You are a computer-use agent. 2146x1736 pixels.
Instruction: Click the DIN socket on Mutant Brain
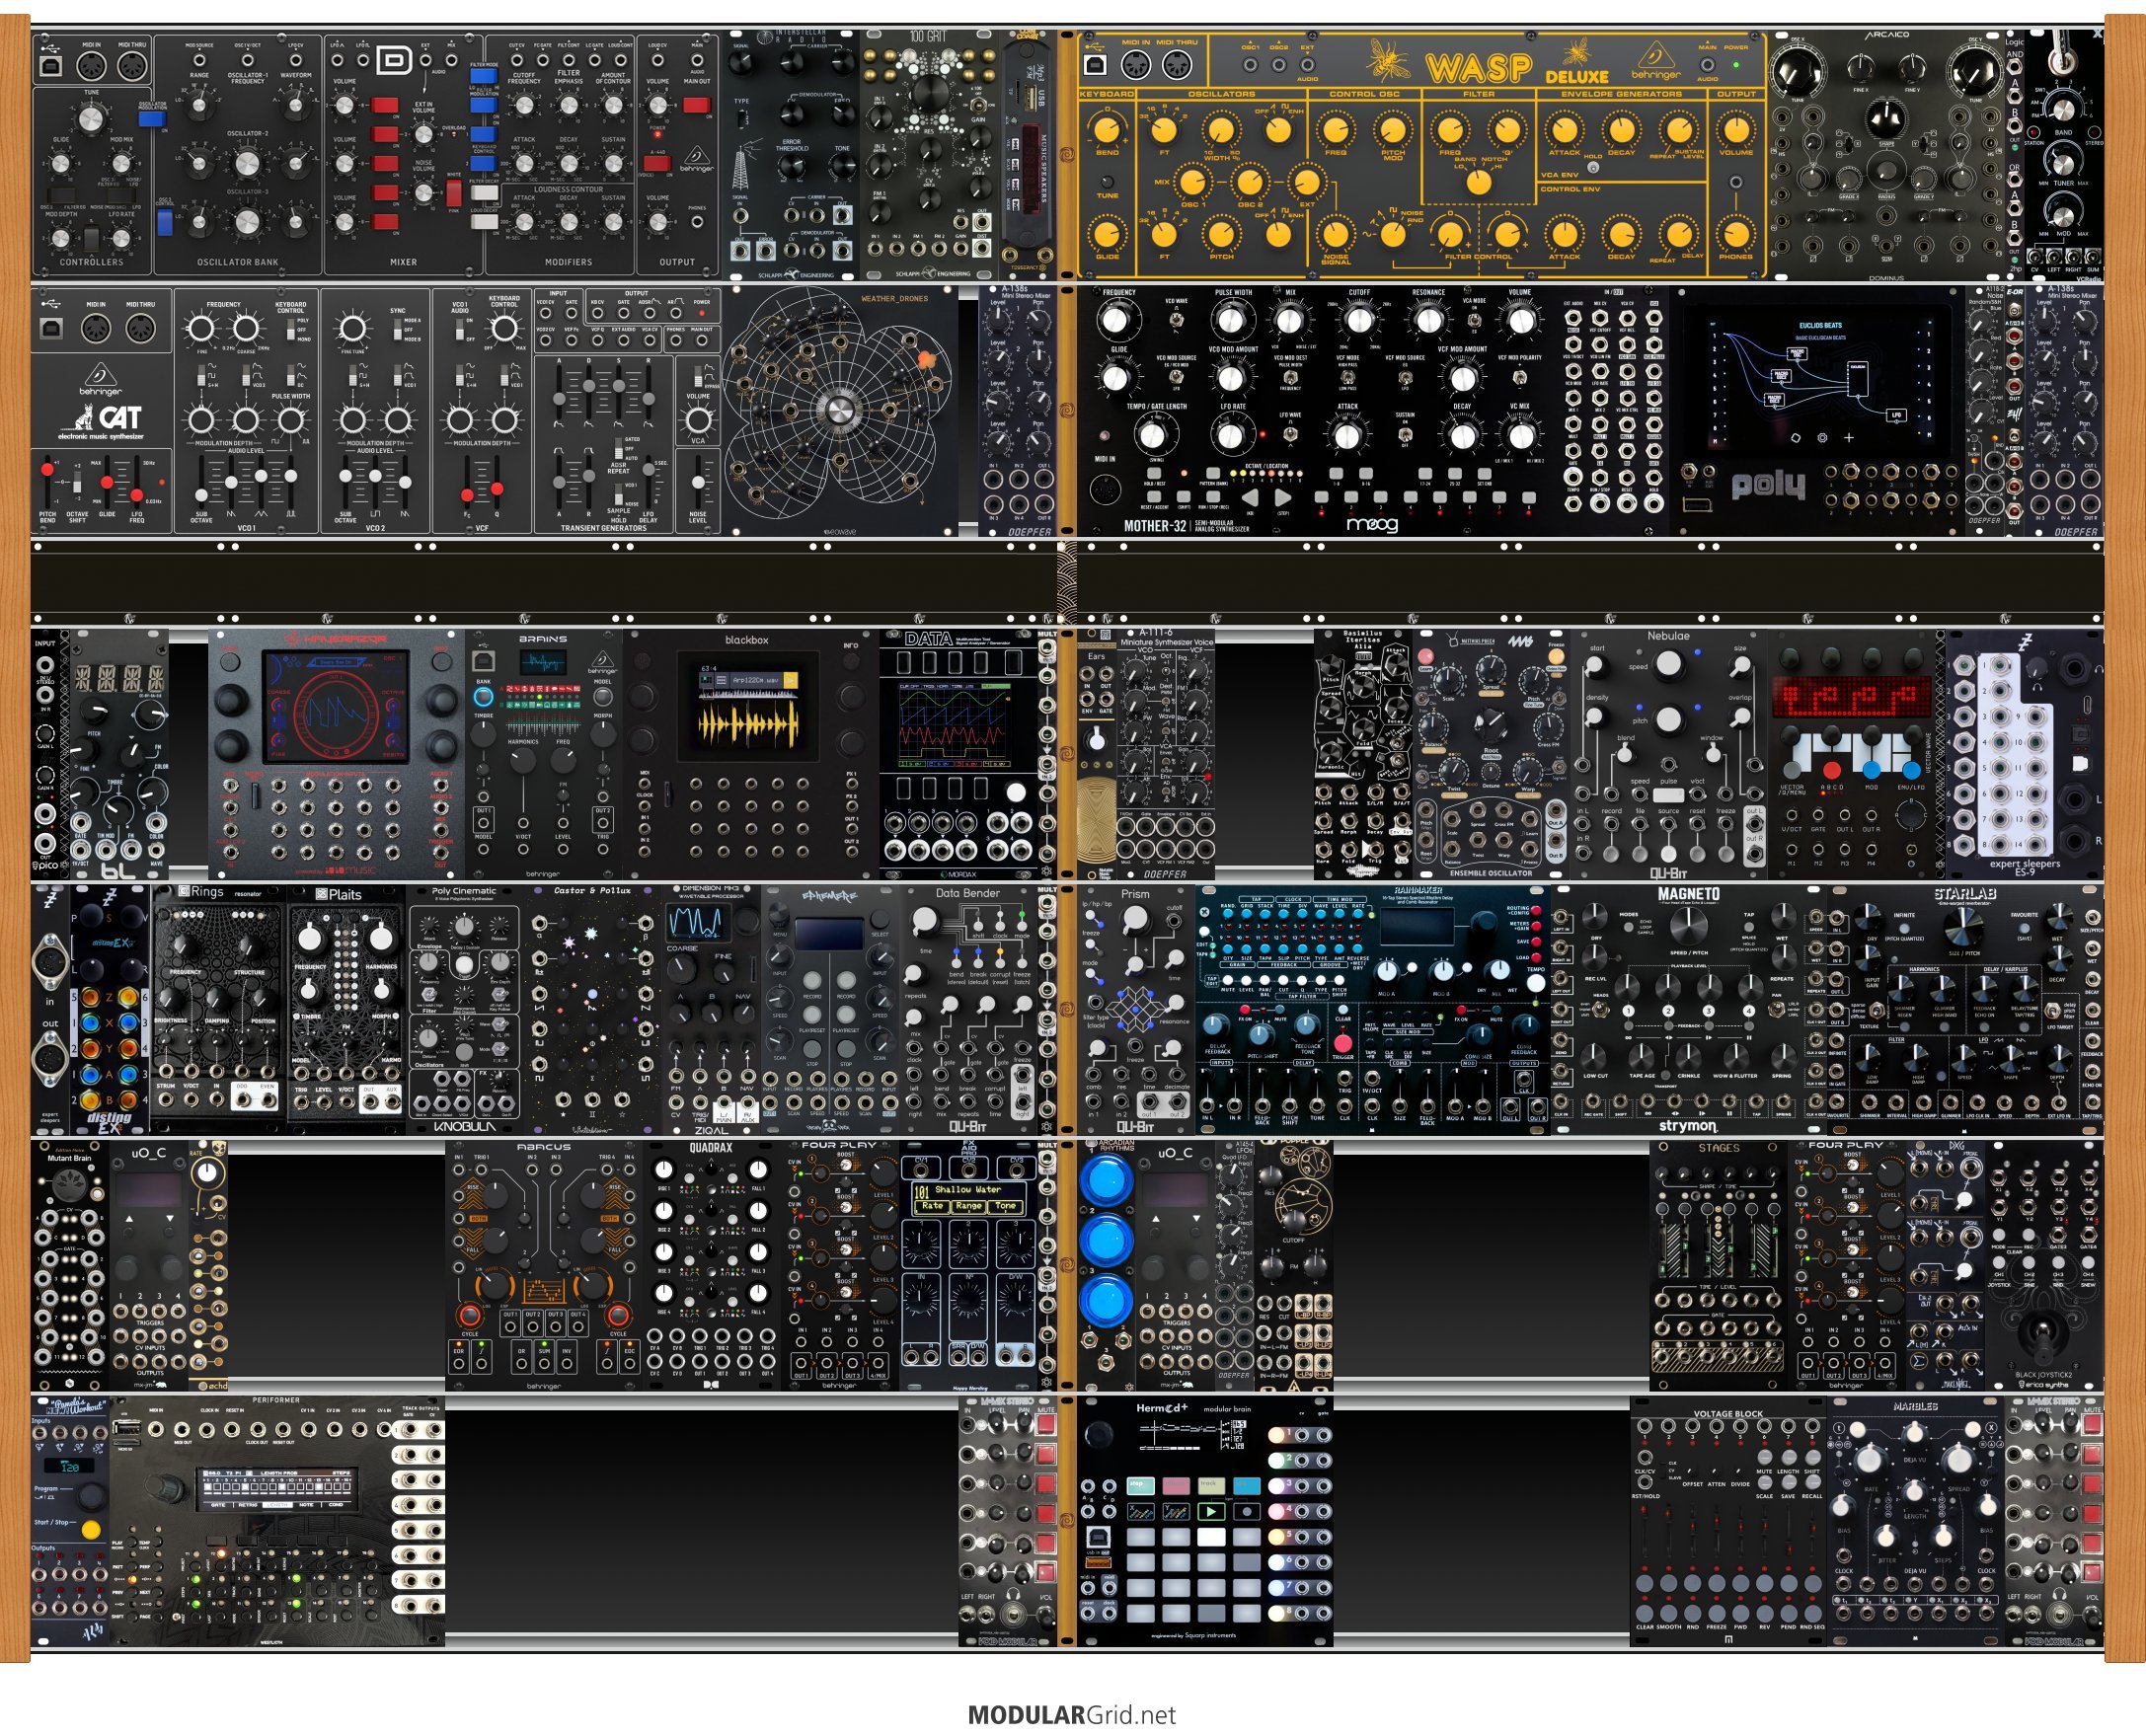pos(68,1186)
